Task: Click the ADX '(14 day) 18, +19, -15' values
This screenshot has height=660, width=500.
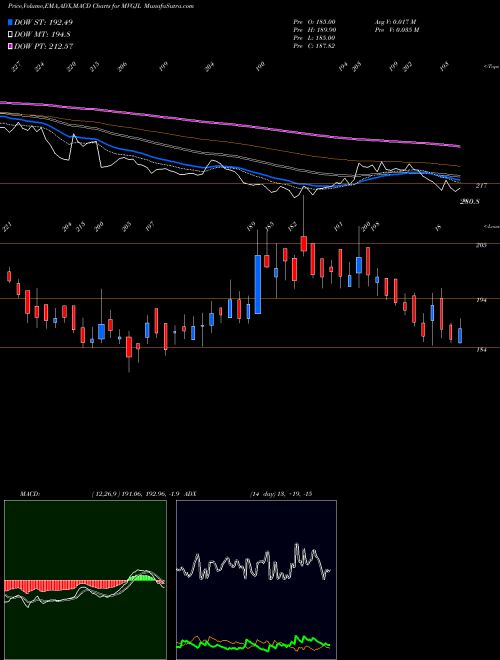Action: [x=281, y=494]
